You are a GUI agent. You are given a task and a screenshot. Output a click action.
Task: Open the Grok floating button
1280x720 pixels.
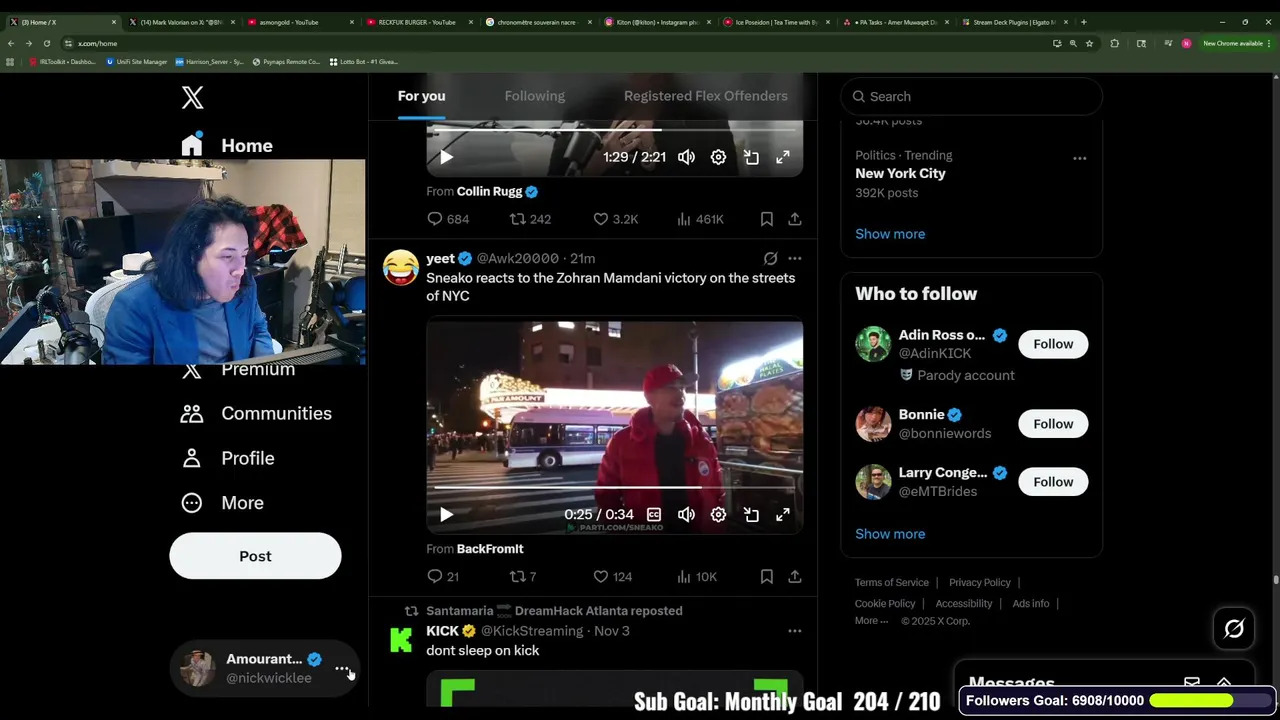coord(1234,629)
